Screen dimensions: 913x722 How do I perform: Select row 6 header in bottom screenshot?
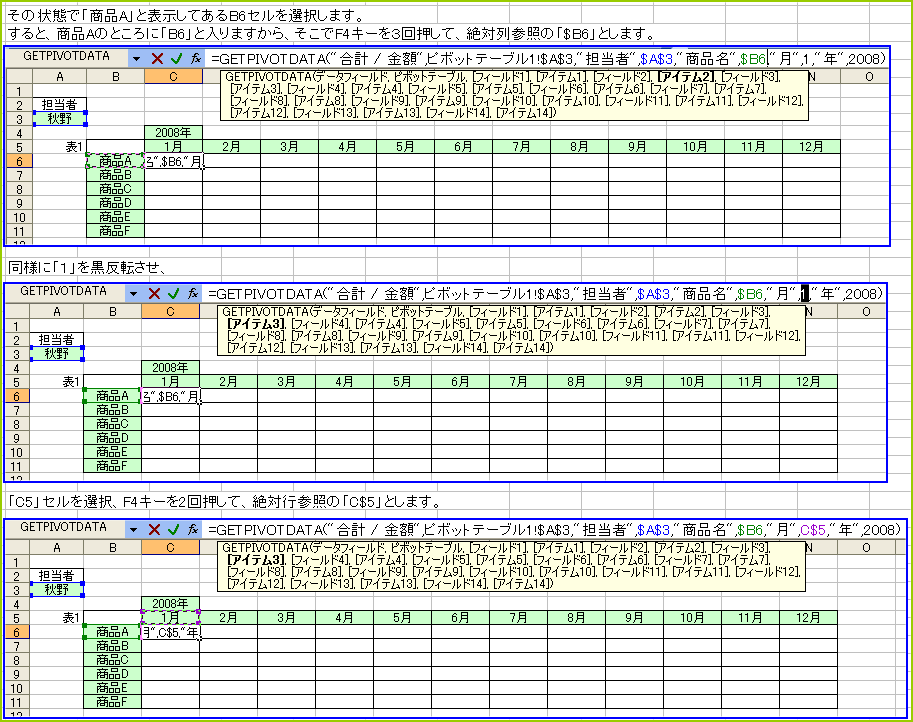click(x=16, y=632)
